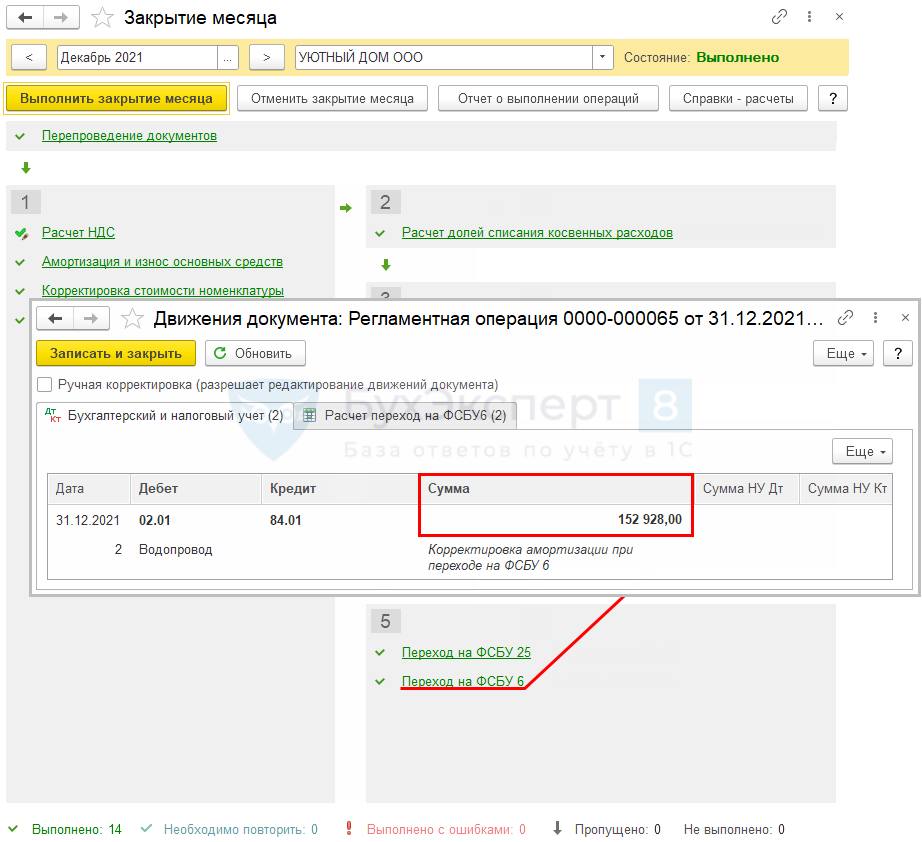The width and height of the screenshot is (922, 842).
Task: Click Сумма НУ Дт column header
Action: (747, 489)
